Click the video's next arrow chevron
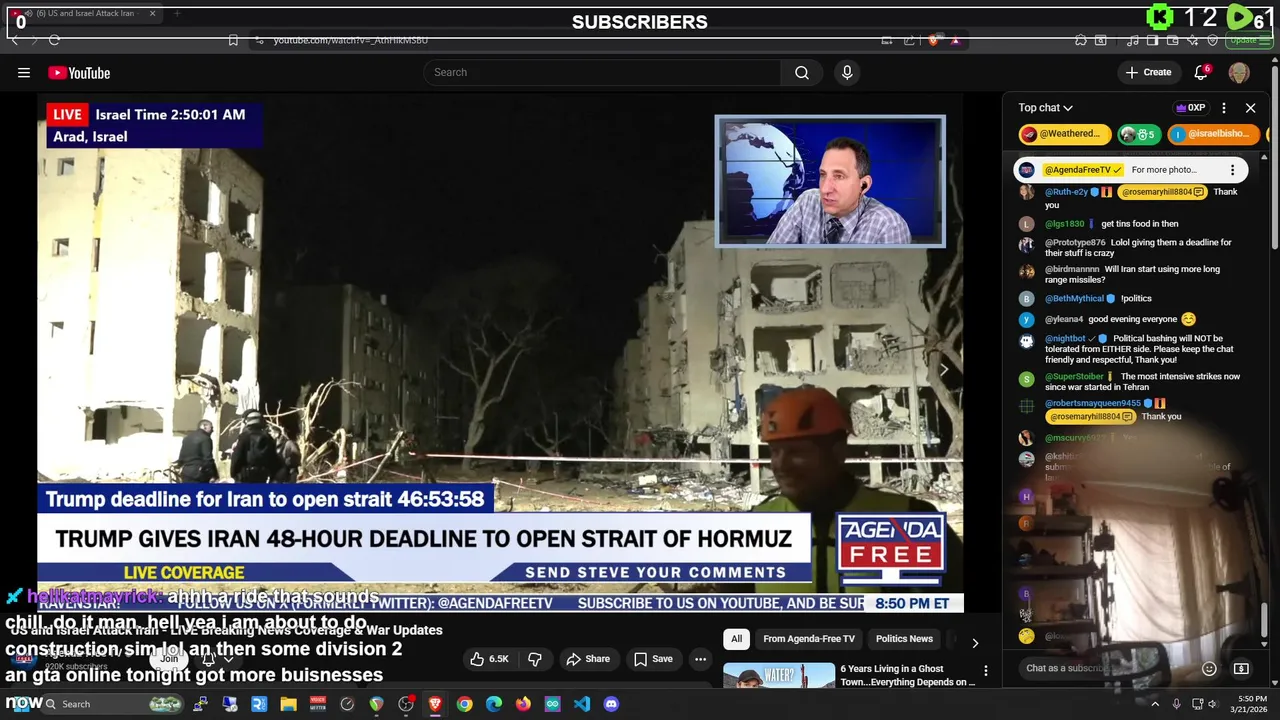 944,370
